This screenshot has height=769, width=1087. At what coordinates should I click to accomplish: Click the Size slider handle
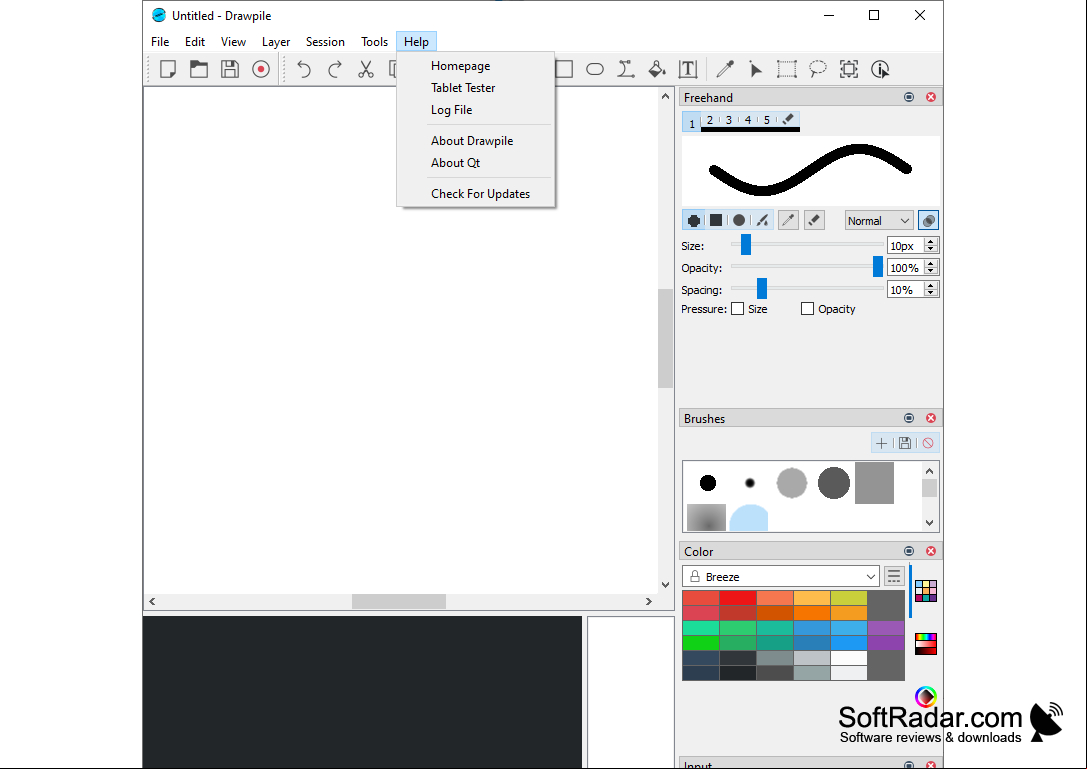tap(746, 245)
